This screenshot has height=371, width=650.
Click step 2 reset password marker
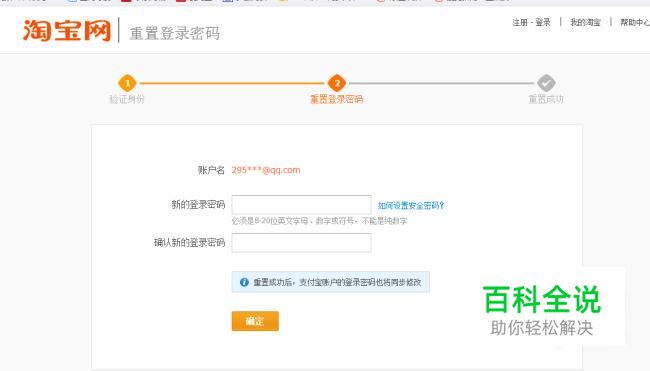coord(337,83)
